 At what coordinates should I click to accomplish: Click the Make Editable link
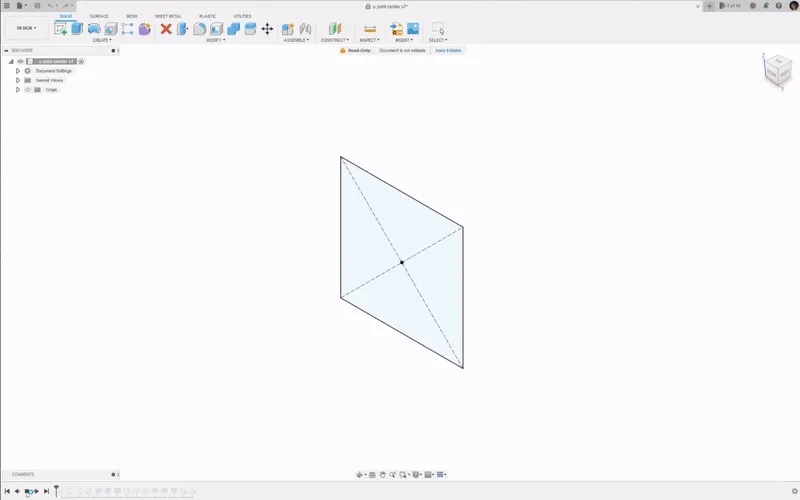click(448, 51)
